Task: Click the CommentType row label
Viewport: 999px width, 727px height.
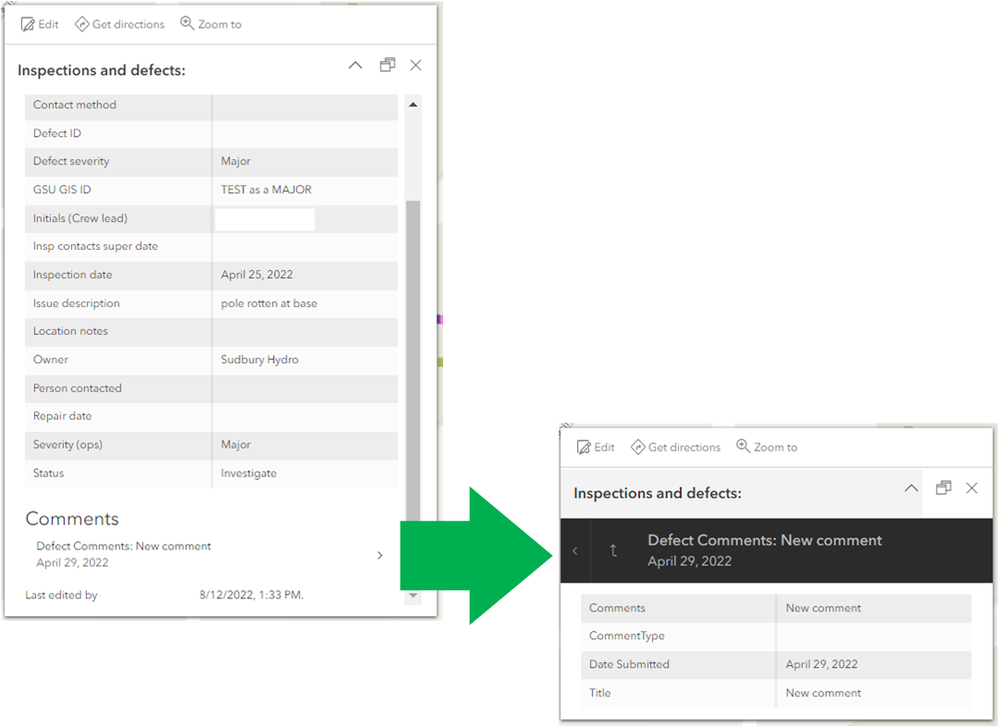Action: (627, 636)
